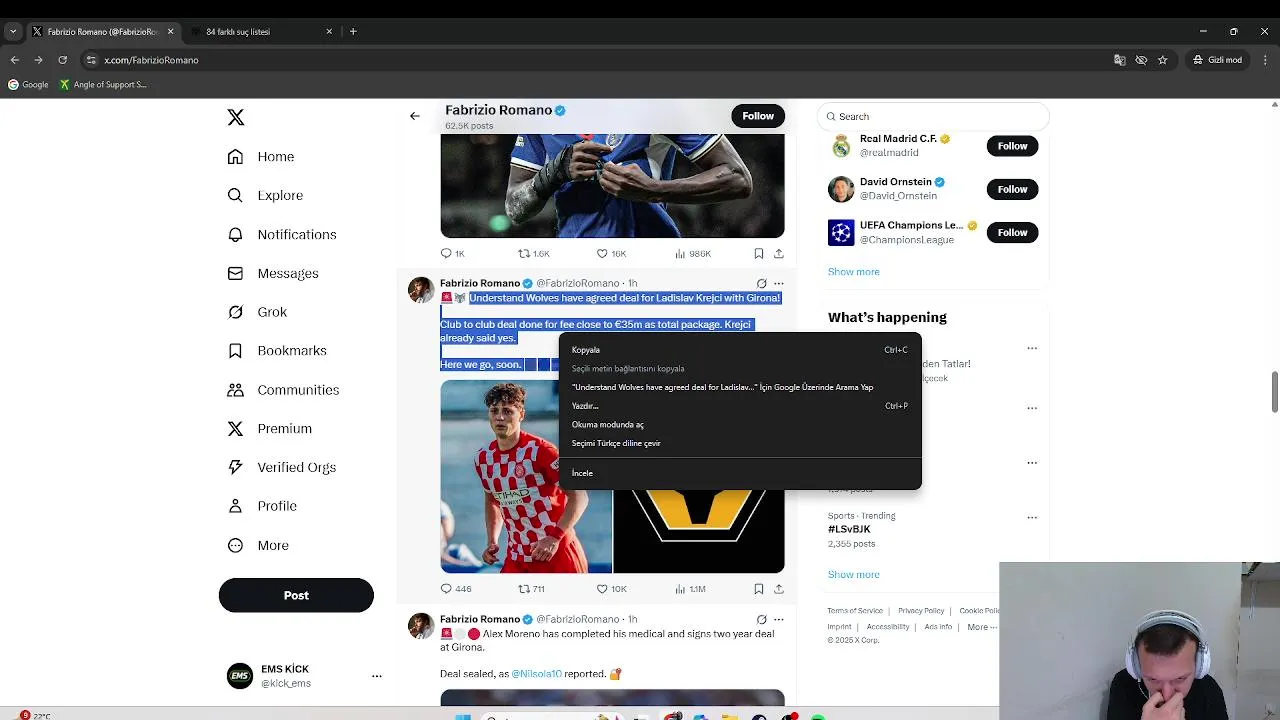Open the more options on the Krejci tweet

(779, 284)
